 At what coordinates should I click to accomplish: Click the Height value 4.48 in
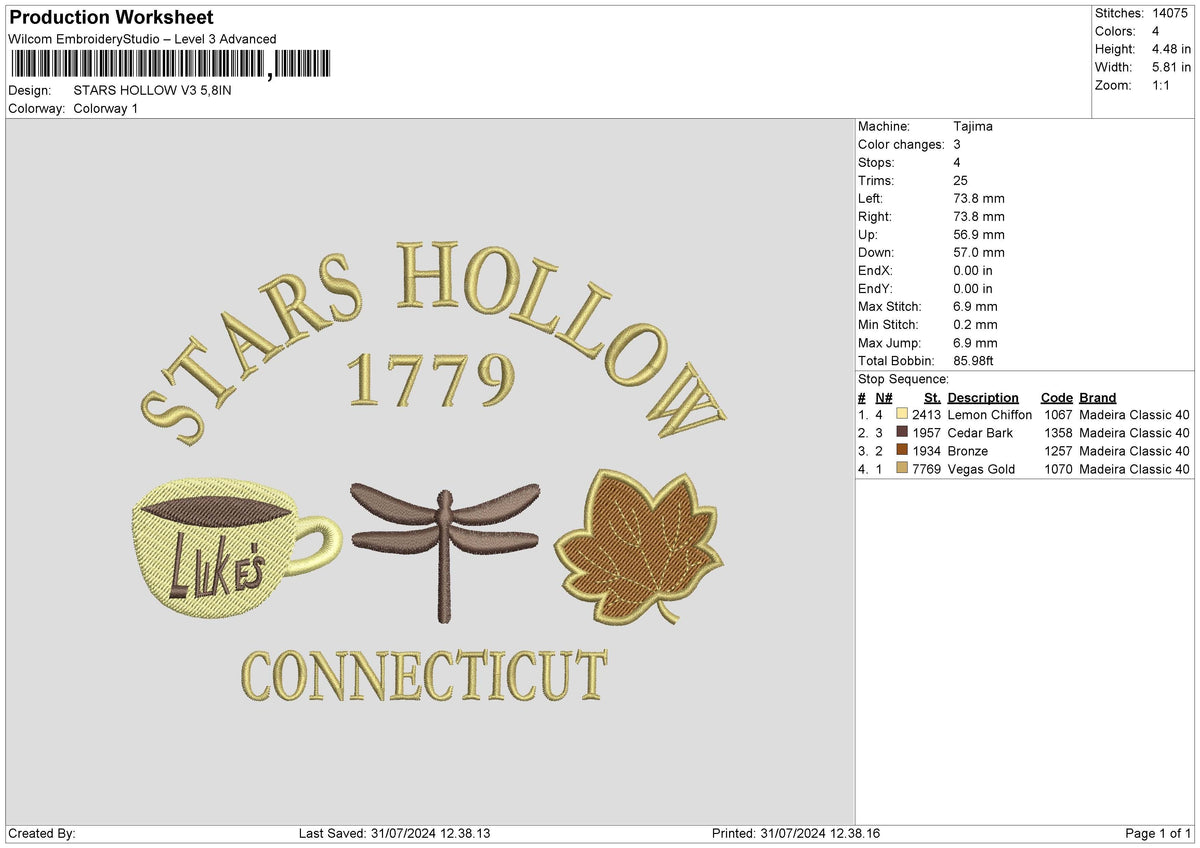point(1171,49)
